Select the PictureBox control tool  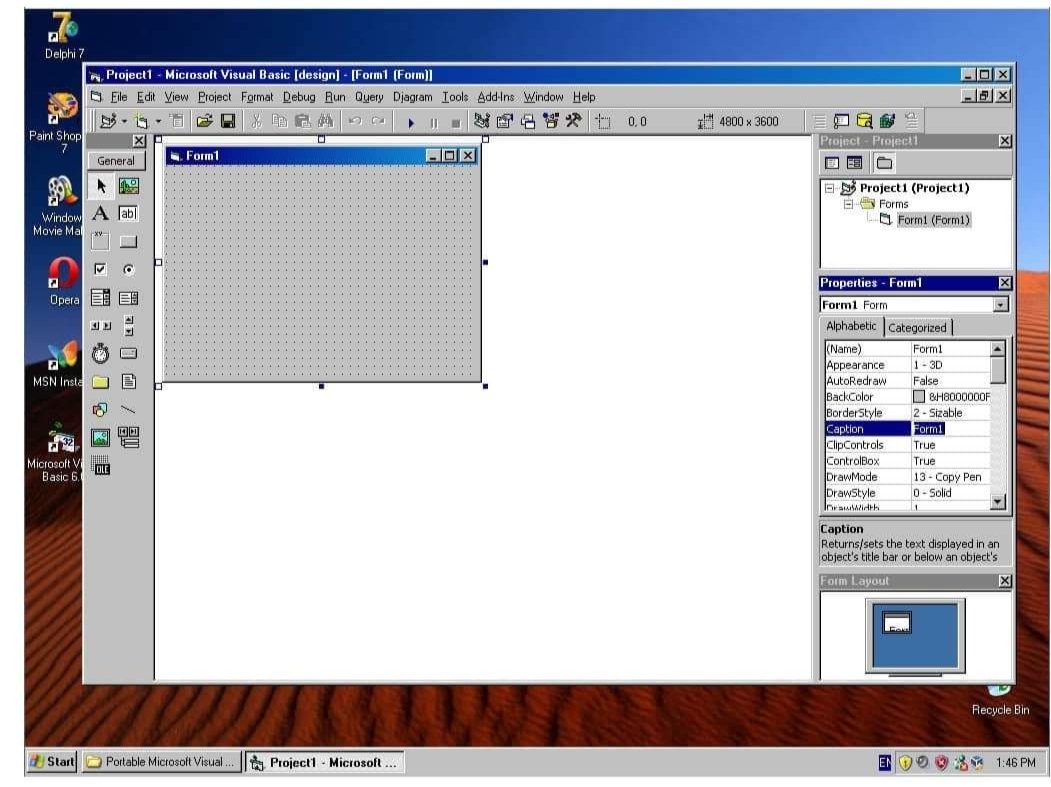[129, 186]
